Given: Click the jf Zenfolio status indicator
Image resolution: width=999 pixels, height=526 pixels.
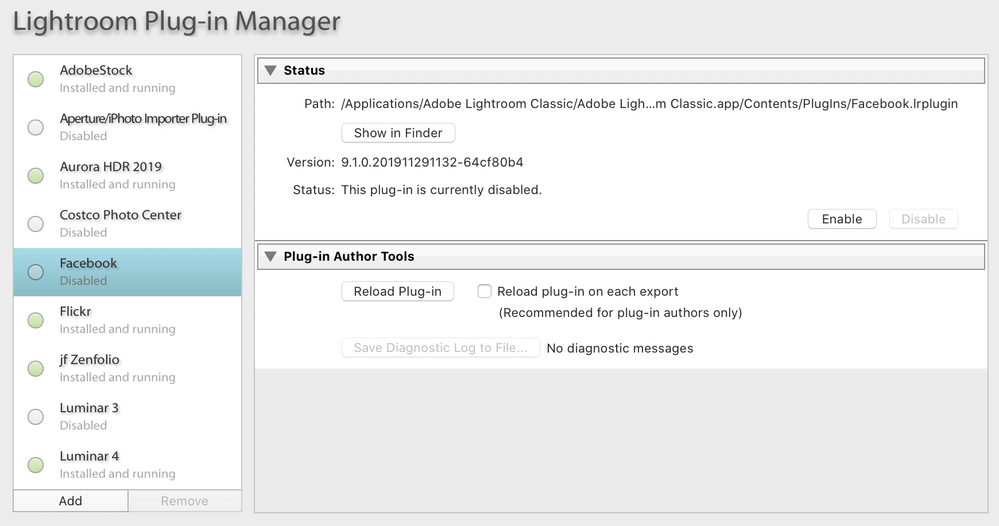Looking at the screenshot, I should pyautogui.click(x=36, y=368).
